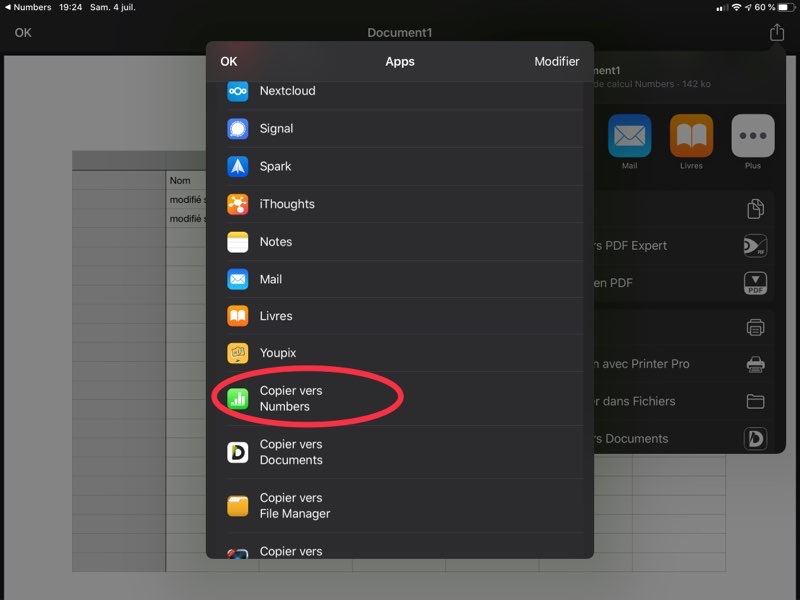
Task: Select the Signal app icon
Action: tap(237, 128)
